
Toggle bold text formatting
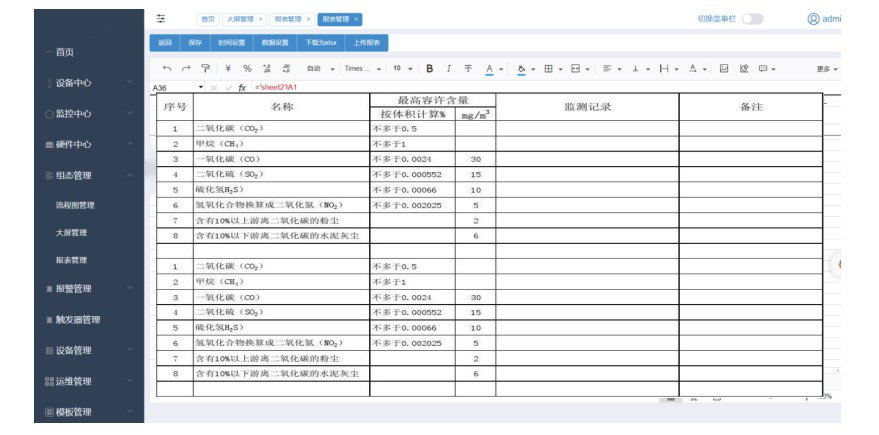click(429, 69)
